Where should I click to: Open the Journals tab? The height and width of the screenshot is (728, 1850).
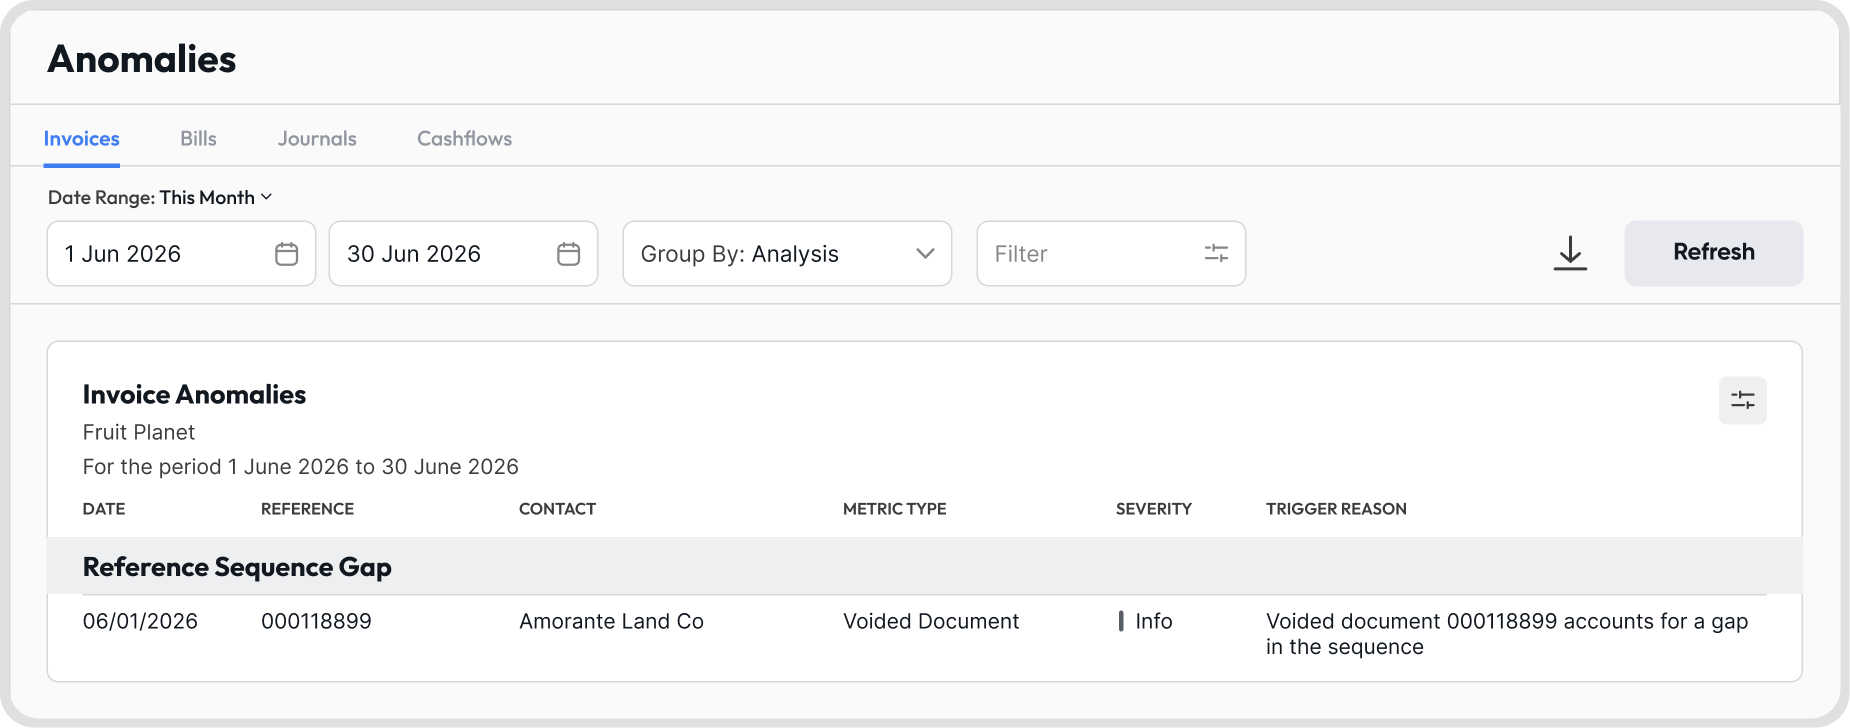(x=317, y=139)
